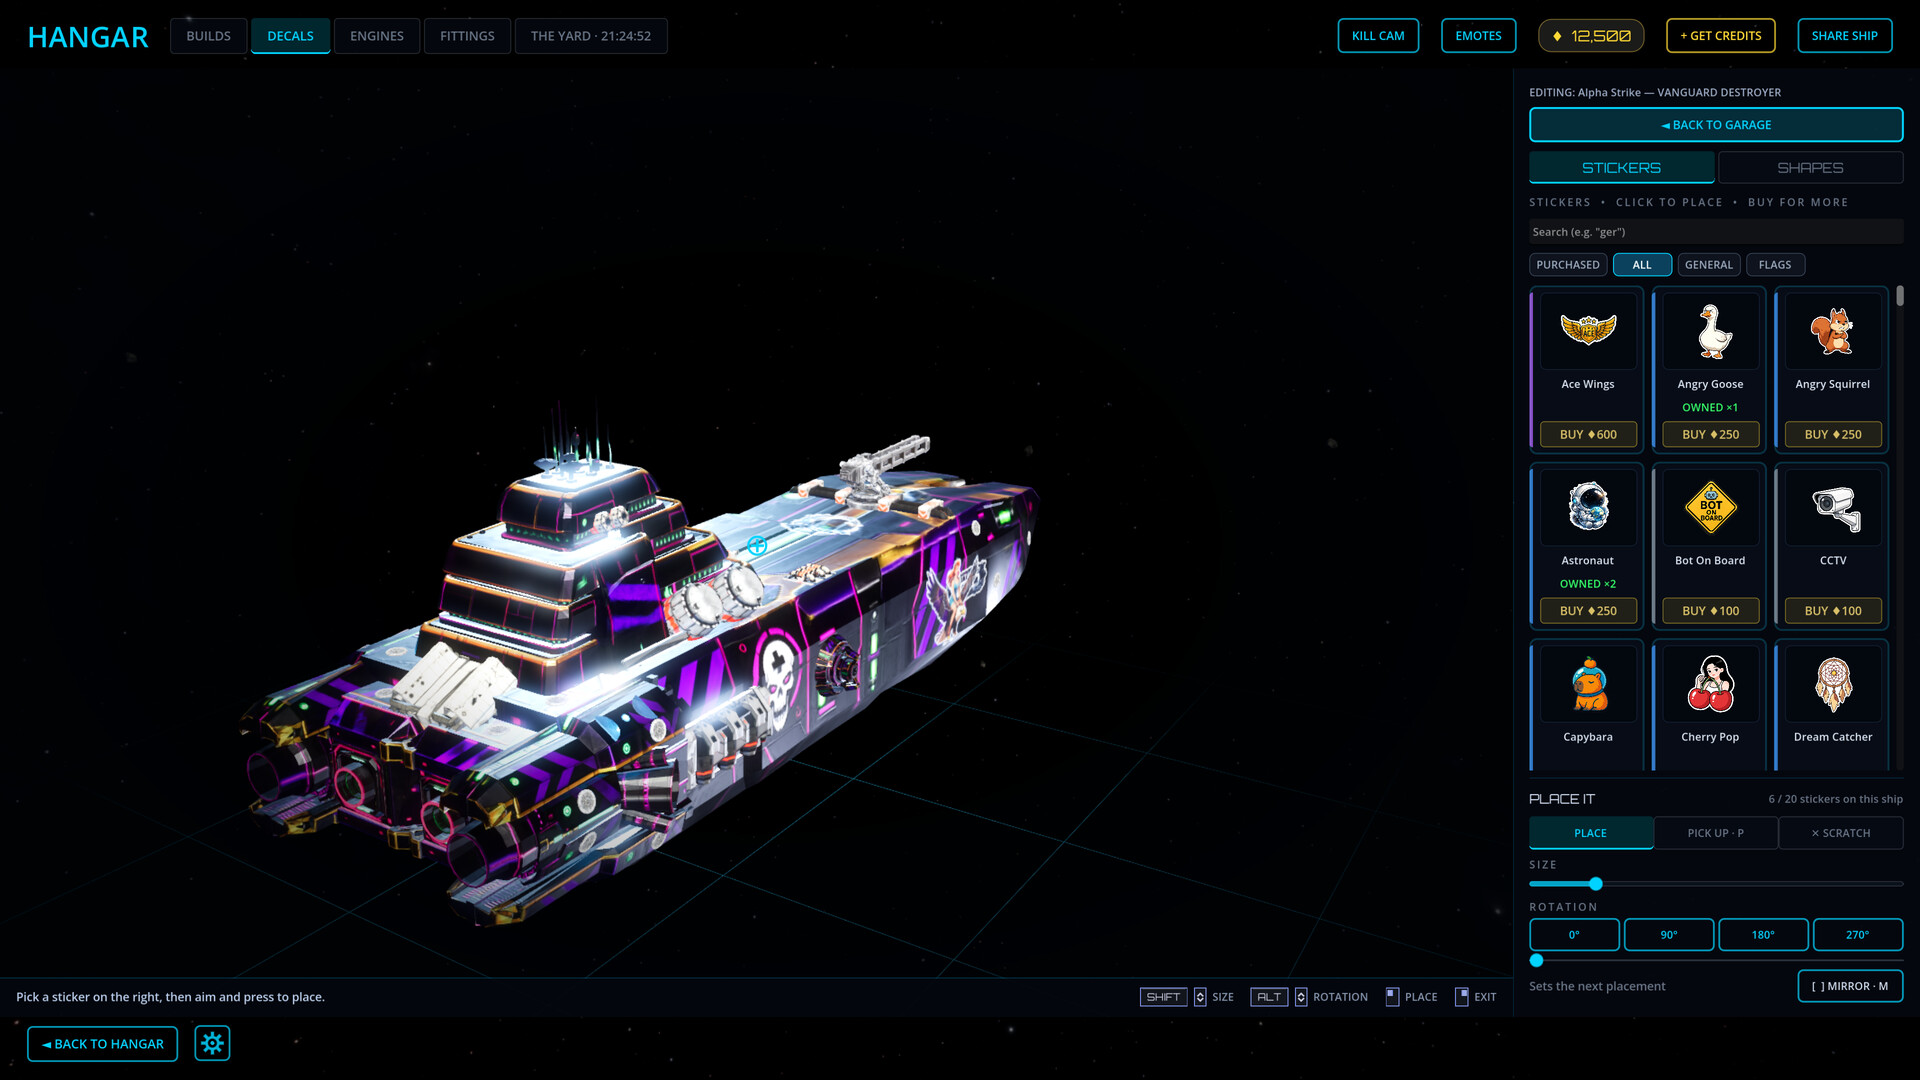1920x1080 pixels.
Task: Switch to PICK UP · P mode
Action: (x=1716, y=833)
